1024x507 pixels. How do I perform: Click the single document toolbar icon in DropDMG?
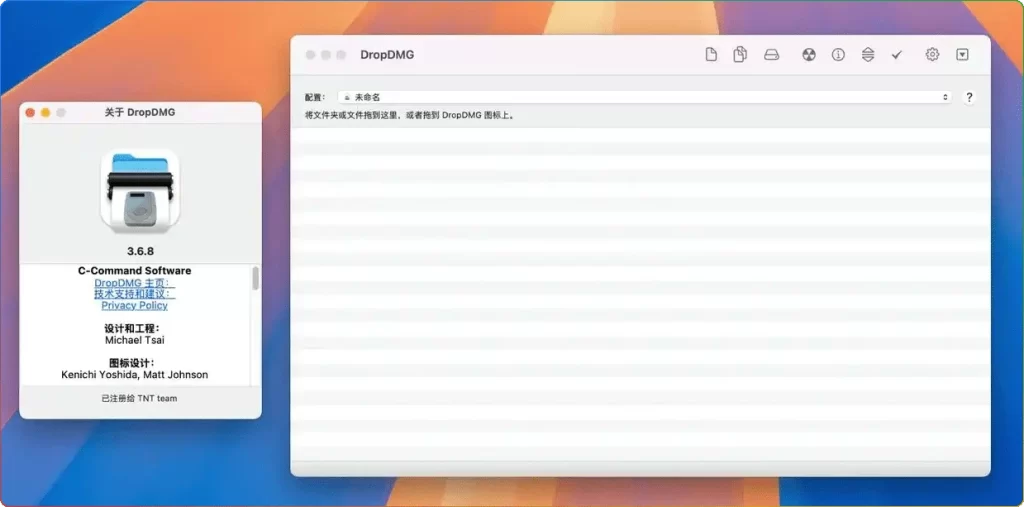711,55
